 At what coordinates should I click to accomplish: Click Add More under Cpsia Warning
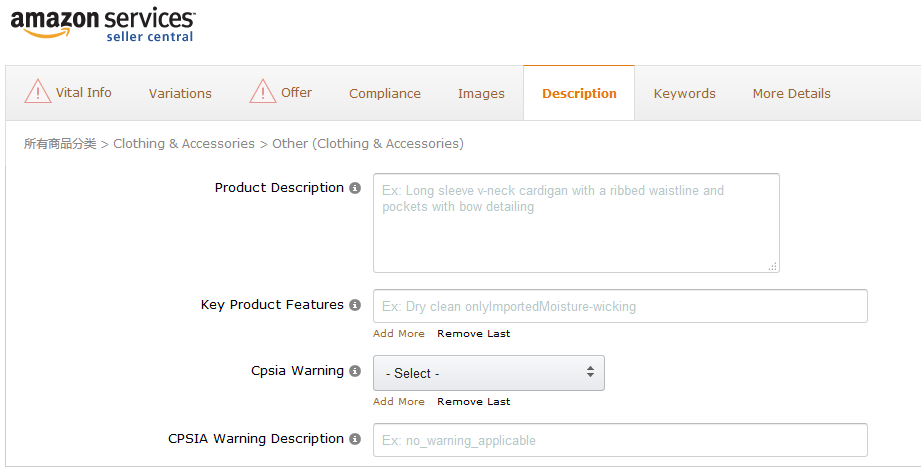(398, 402)
